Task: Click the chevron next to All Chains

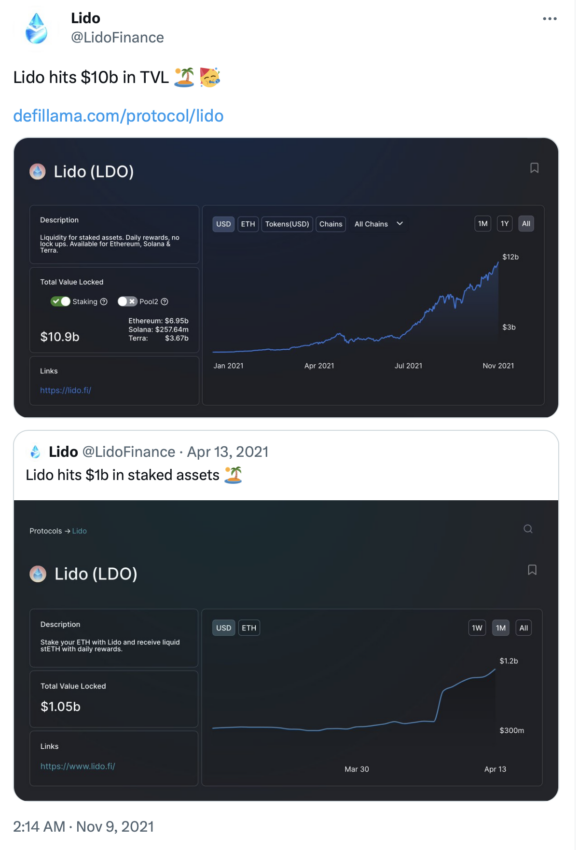Action: point(400,224)
